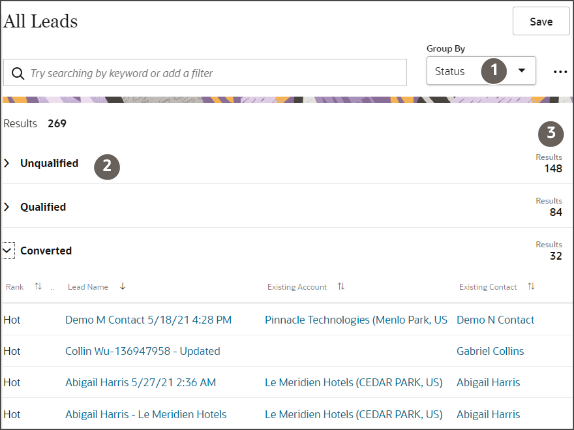Open Demo N Contact link
The width and height of the screenshot is (574, 430).
(495, 320)
